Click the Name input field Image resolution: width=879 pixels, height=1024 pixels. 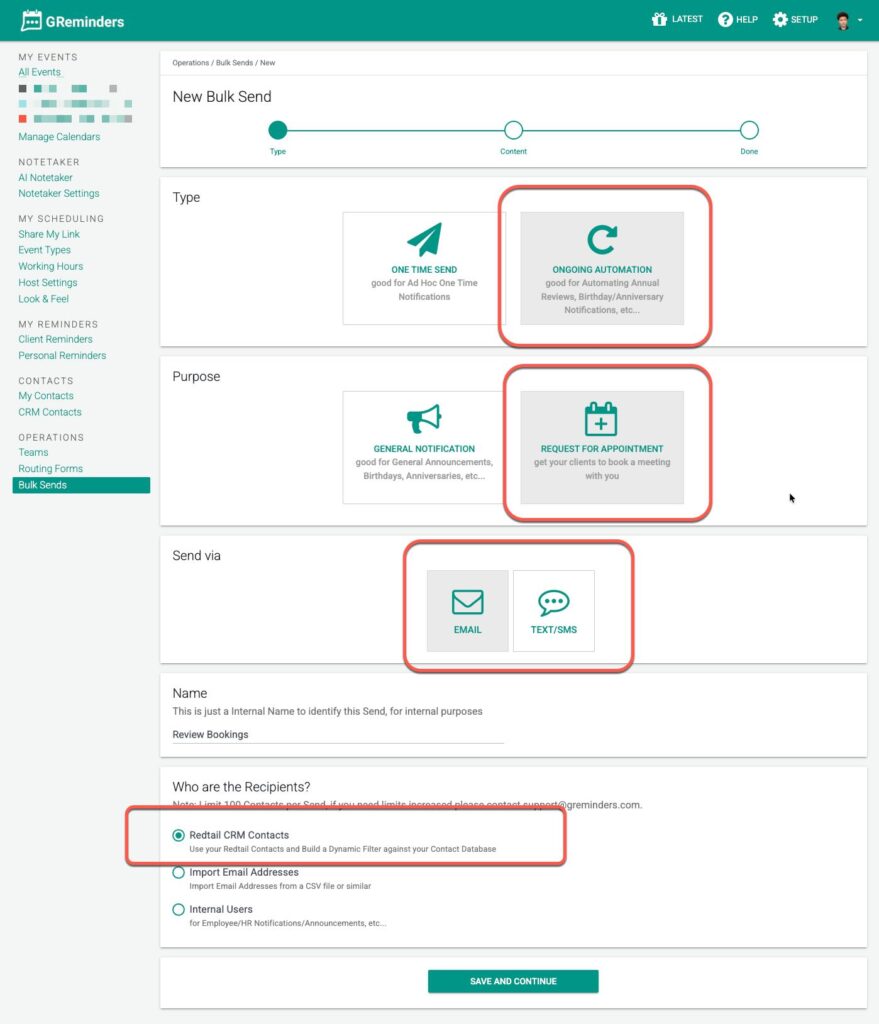pyautogui.click(x=338, y=734)
